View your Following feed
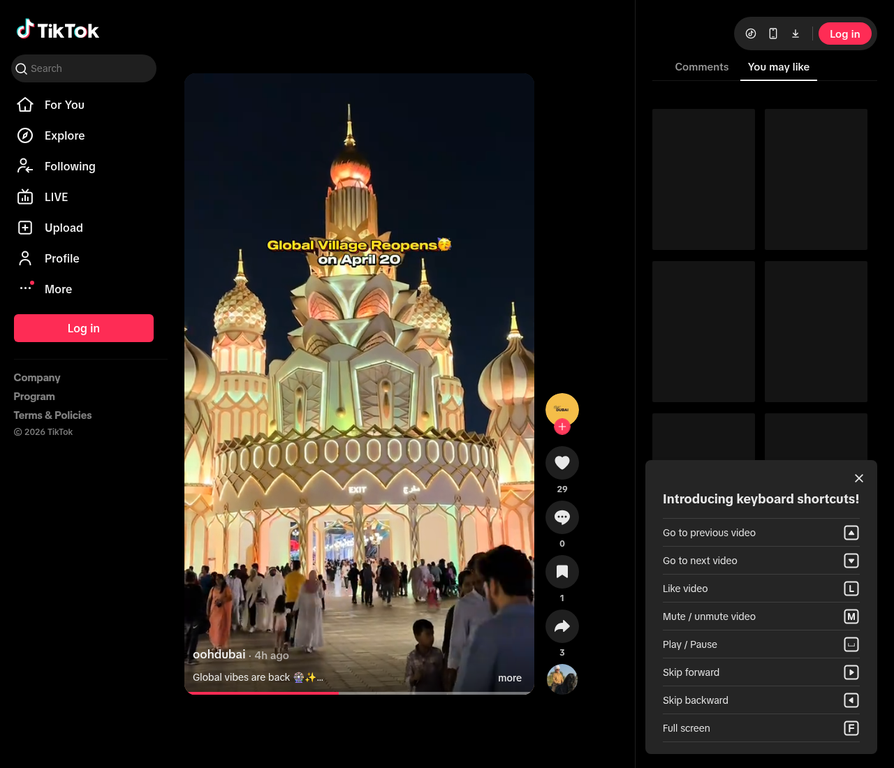Viewport: 894px width, 768px height. [67, 166]
